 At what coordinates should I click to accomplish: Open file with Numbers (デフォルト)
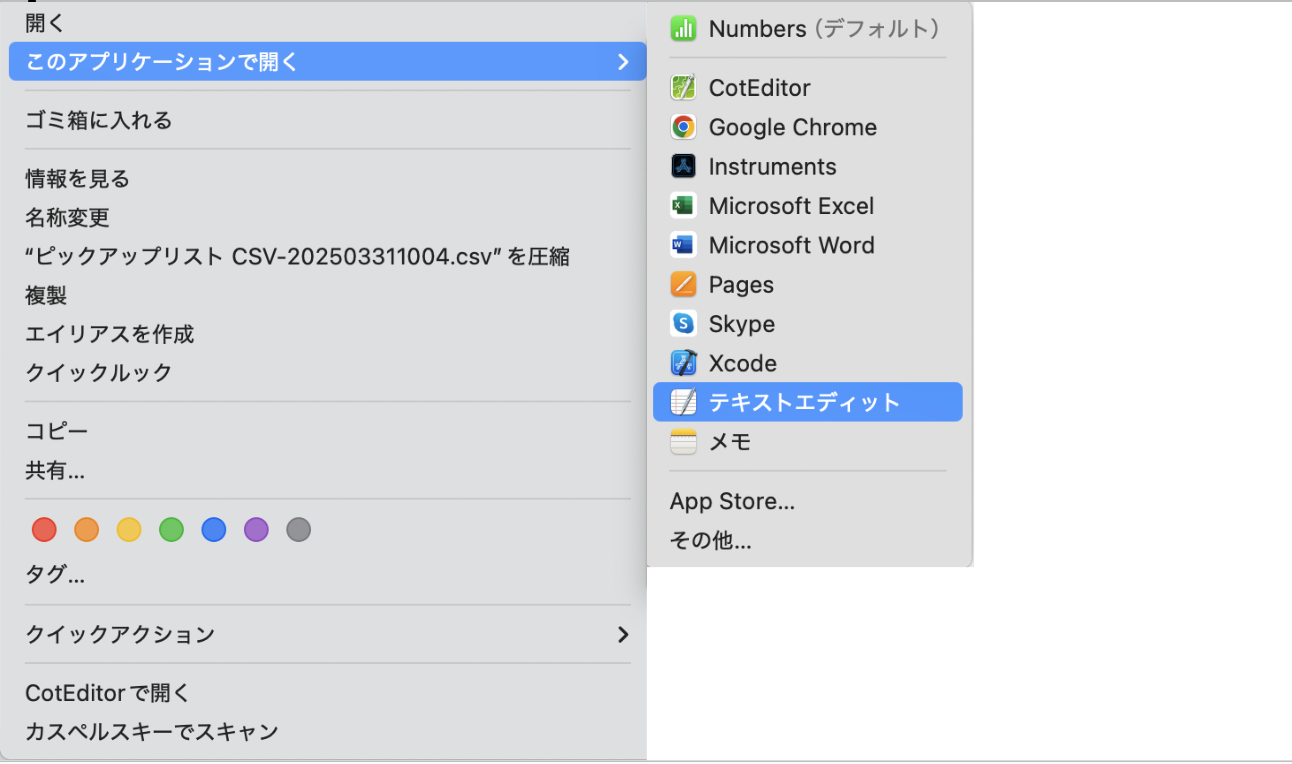point(808,29)
